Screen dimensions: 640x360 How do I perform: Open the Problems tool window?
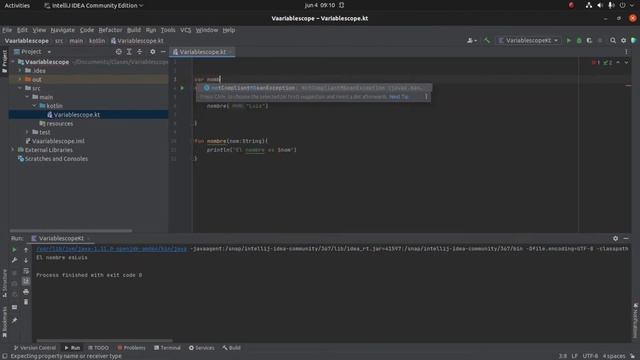coord(131,348)
